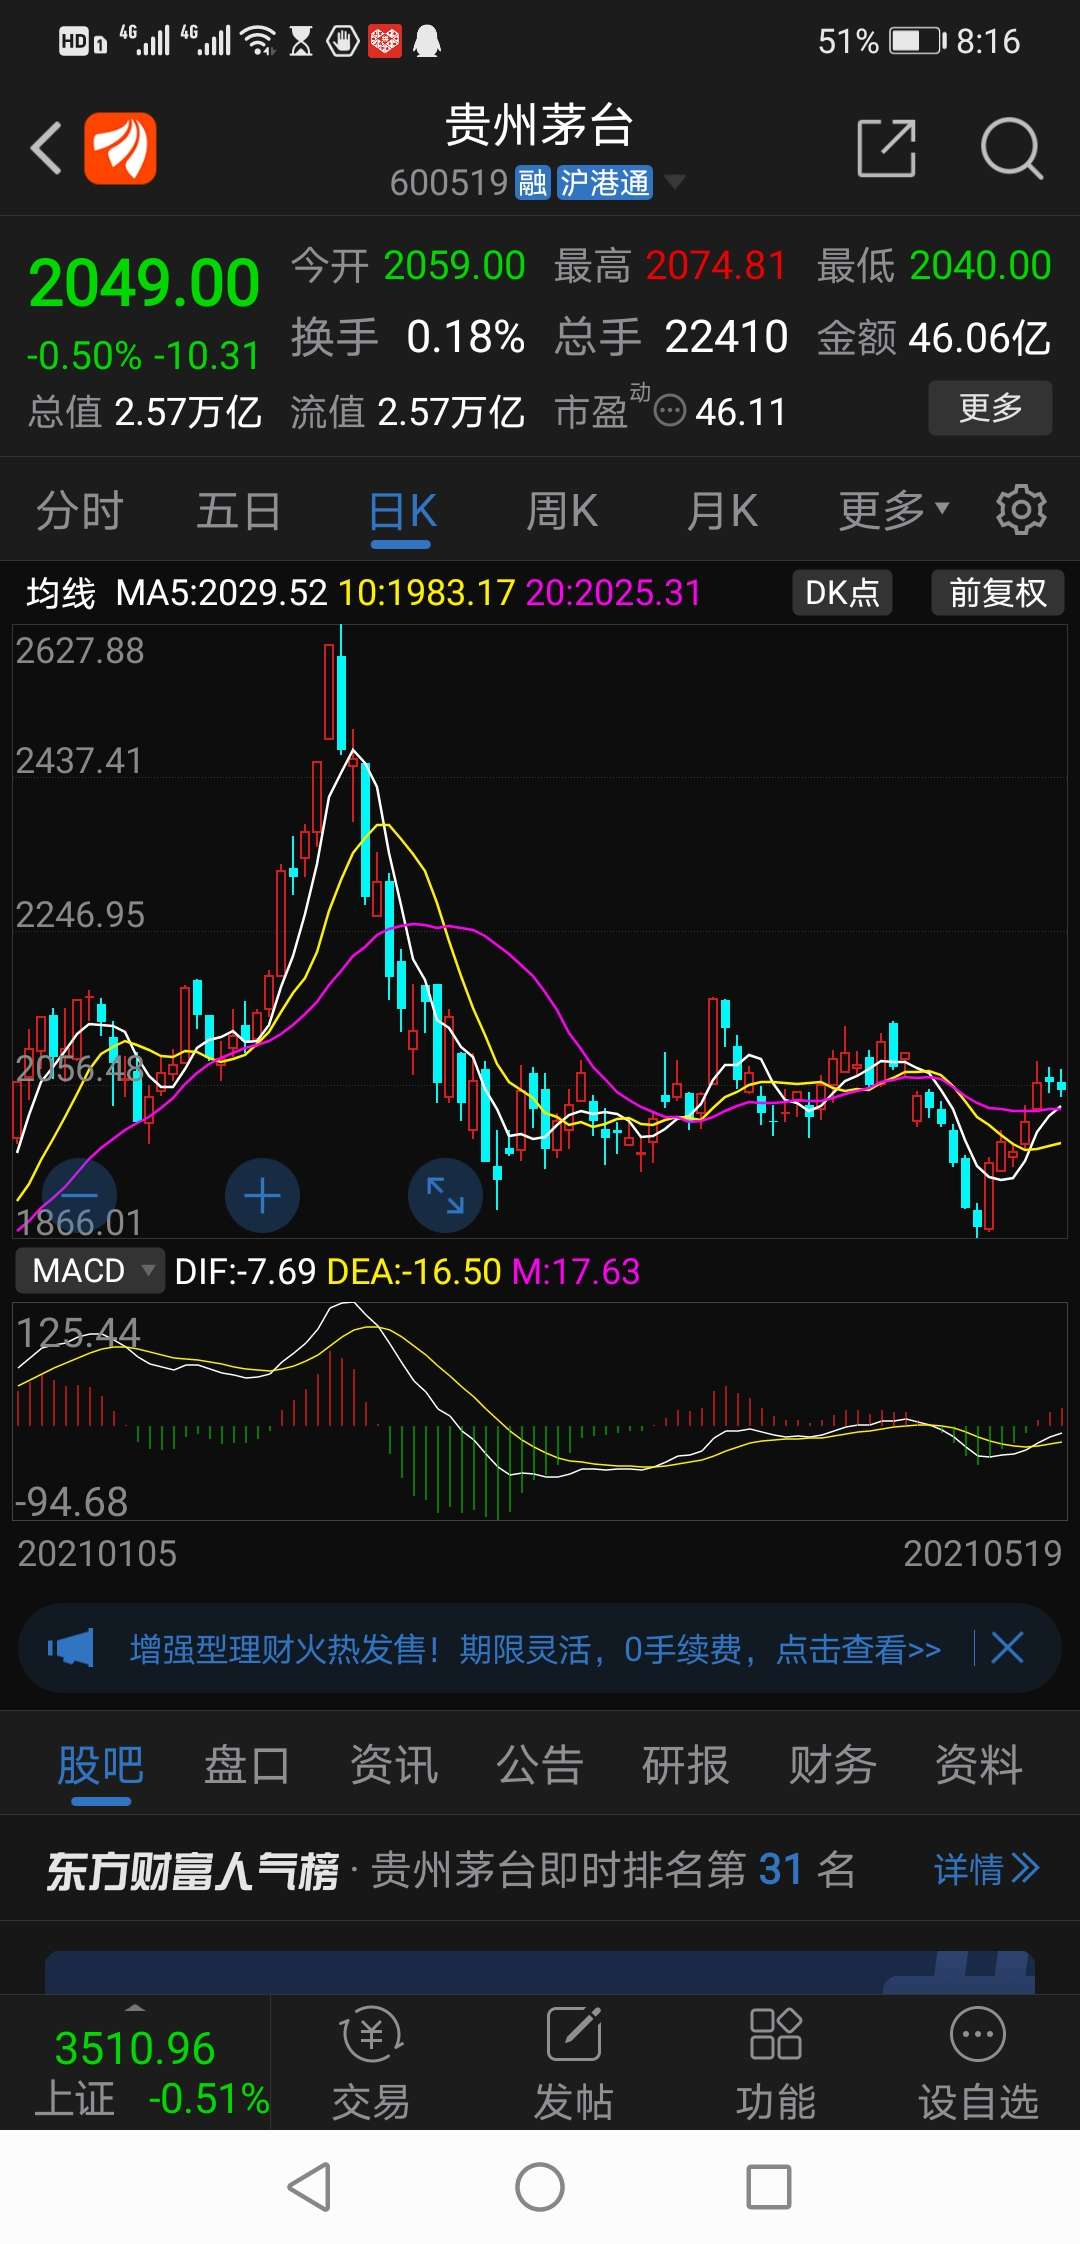Tap the 20210519 end date label
The width and height of the screenshot is (1080, 2244).
(982, 1553)
